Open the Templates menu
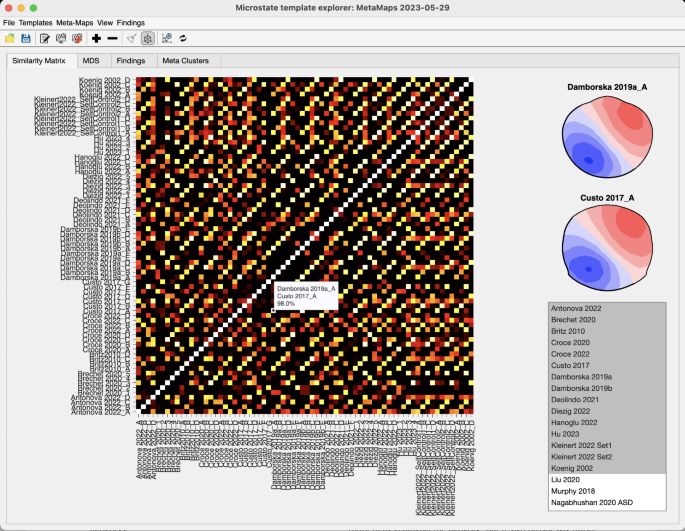 click(x=36, y=22)
